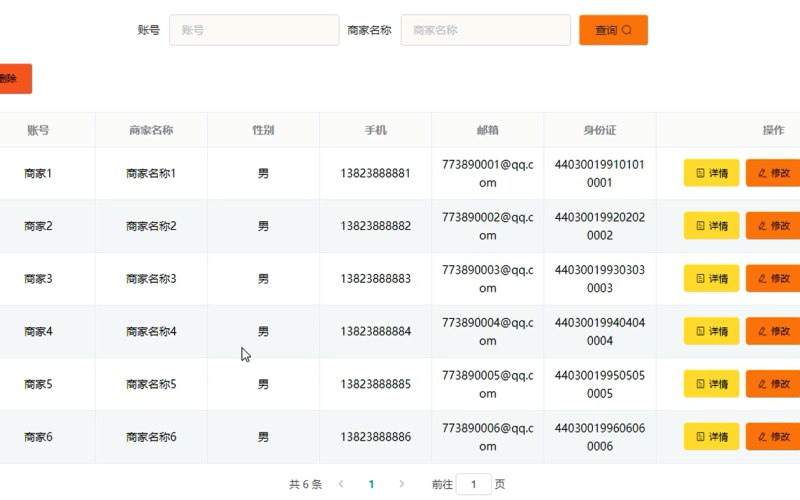Click 修改 for 商家3 row
Viewport: 800px width, 500px height.
773,279
